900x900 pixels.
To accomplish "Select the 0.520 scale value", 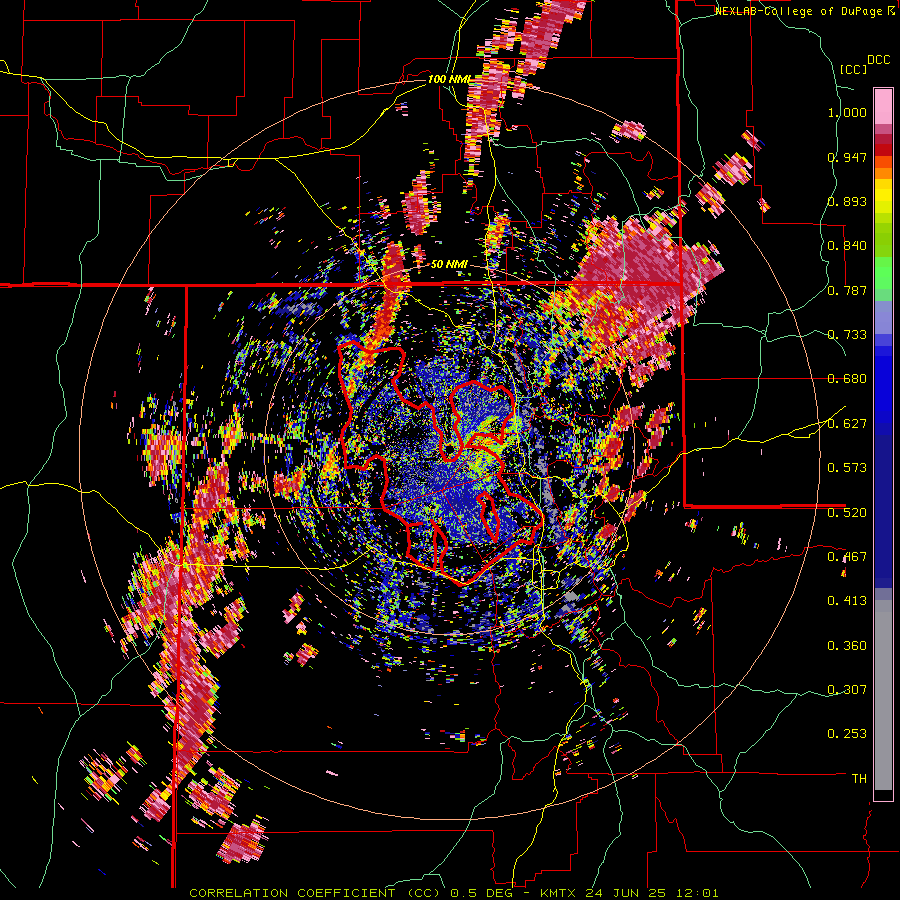I will coord(847,512).
